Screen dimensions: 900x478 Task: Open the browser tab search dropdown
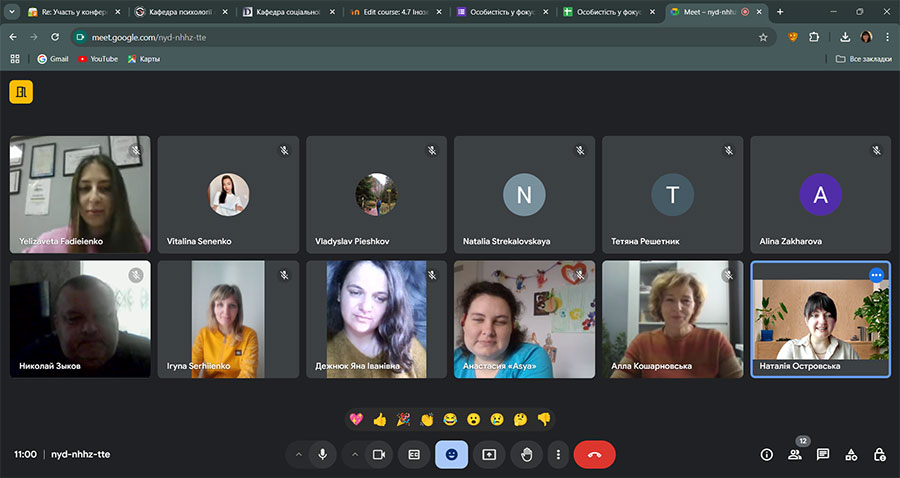pyautogui.click(x=11, y=11)
